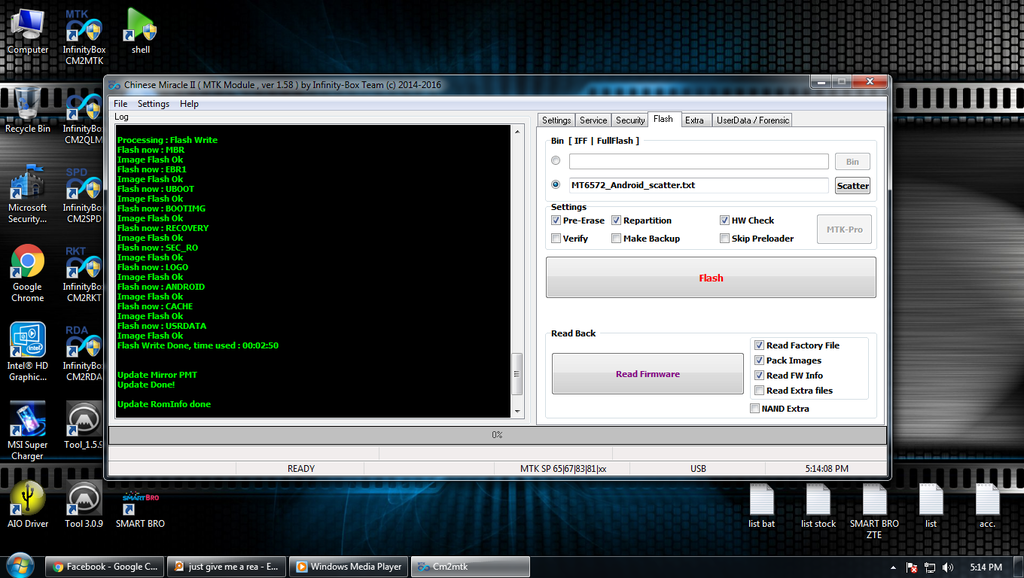1024x578 pixels.
Task: Click the log scroll up arrow
Action: [x=517, y=131]
